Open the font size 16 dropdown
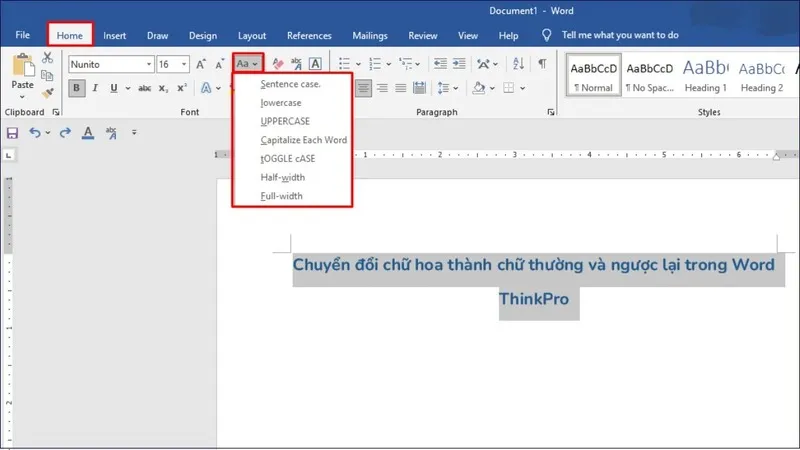The image size is (800, 450). coord(184,64)
